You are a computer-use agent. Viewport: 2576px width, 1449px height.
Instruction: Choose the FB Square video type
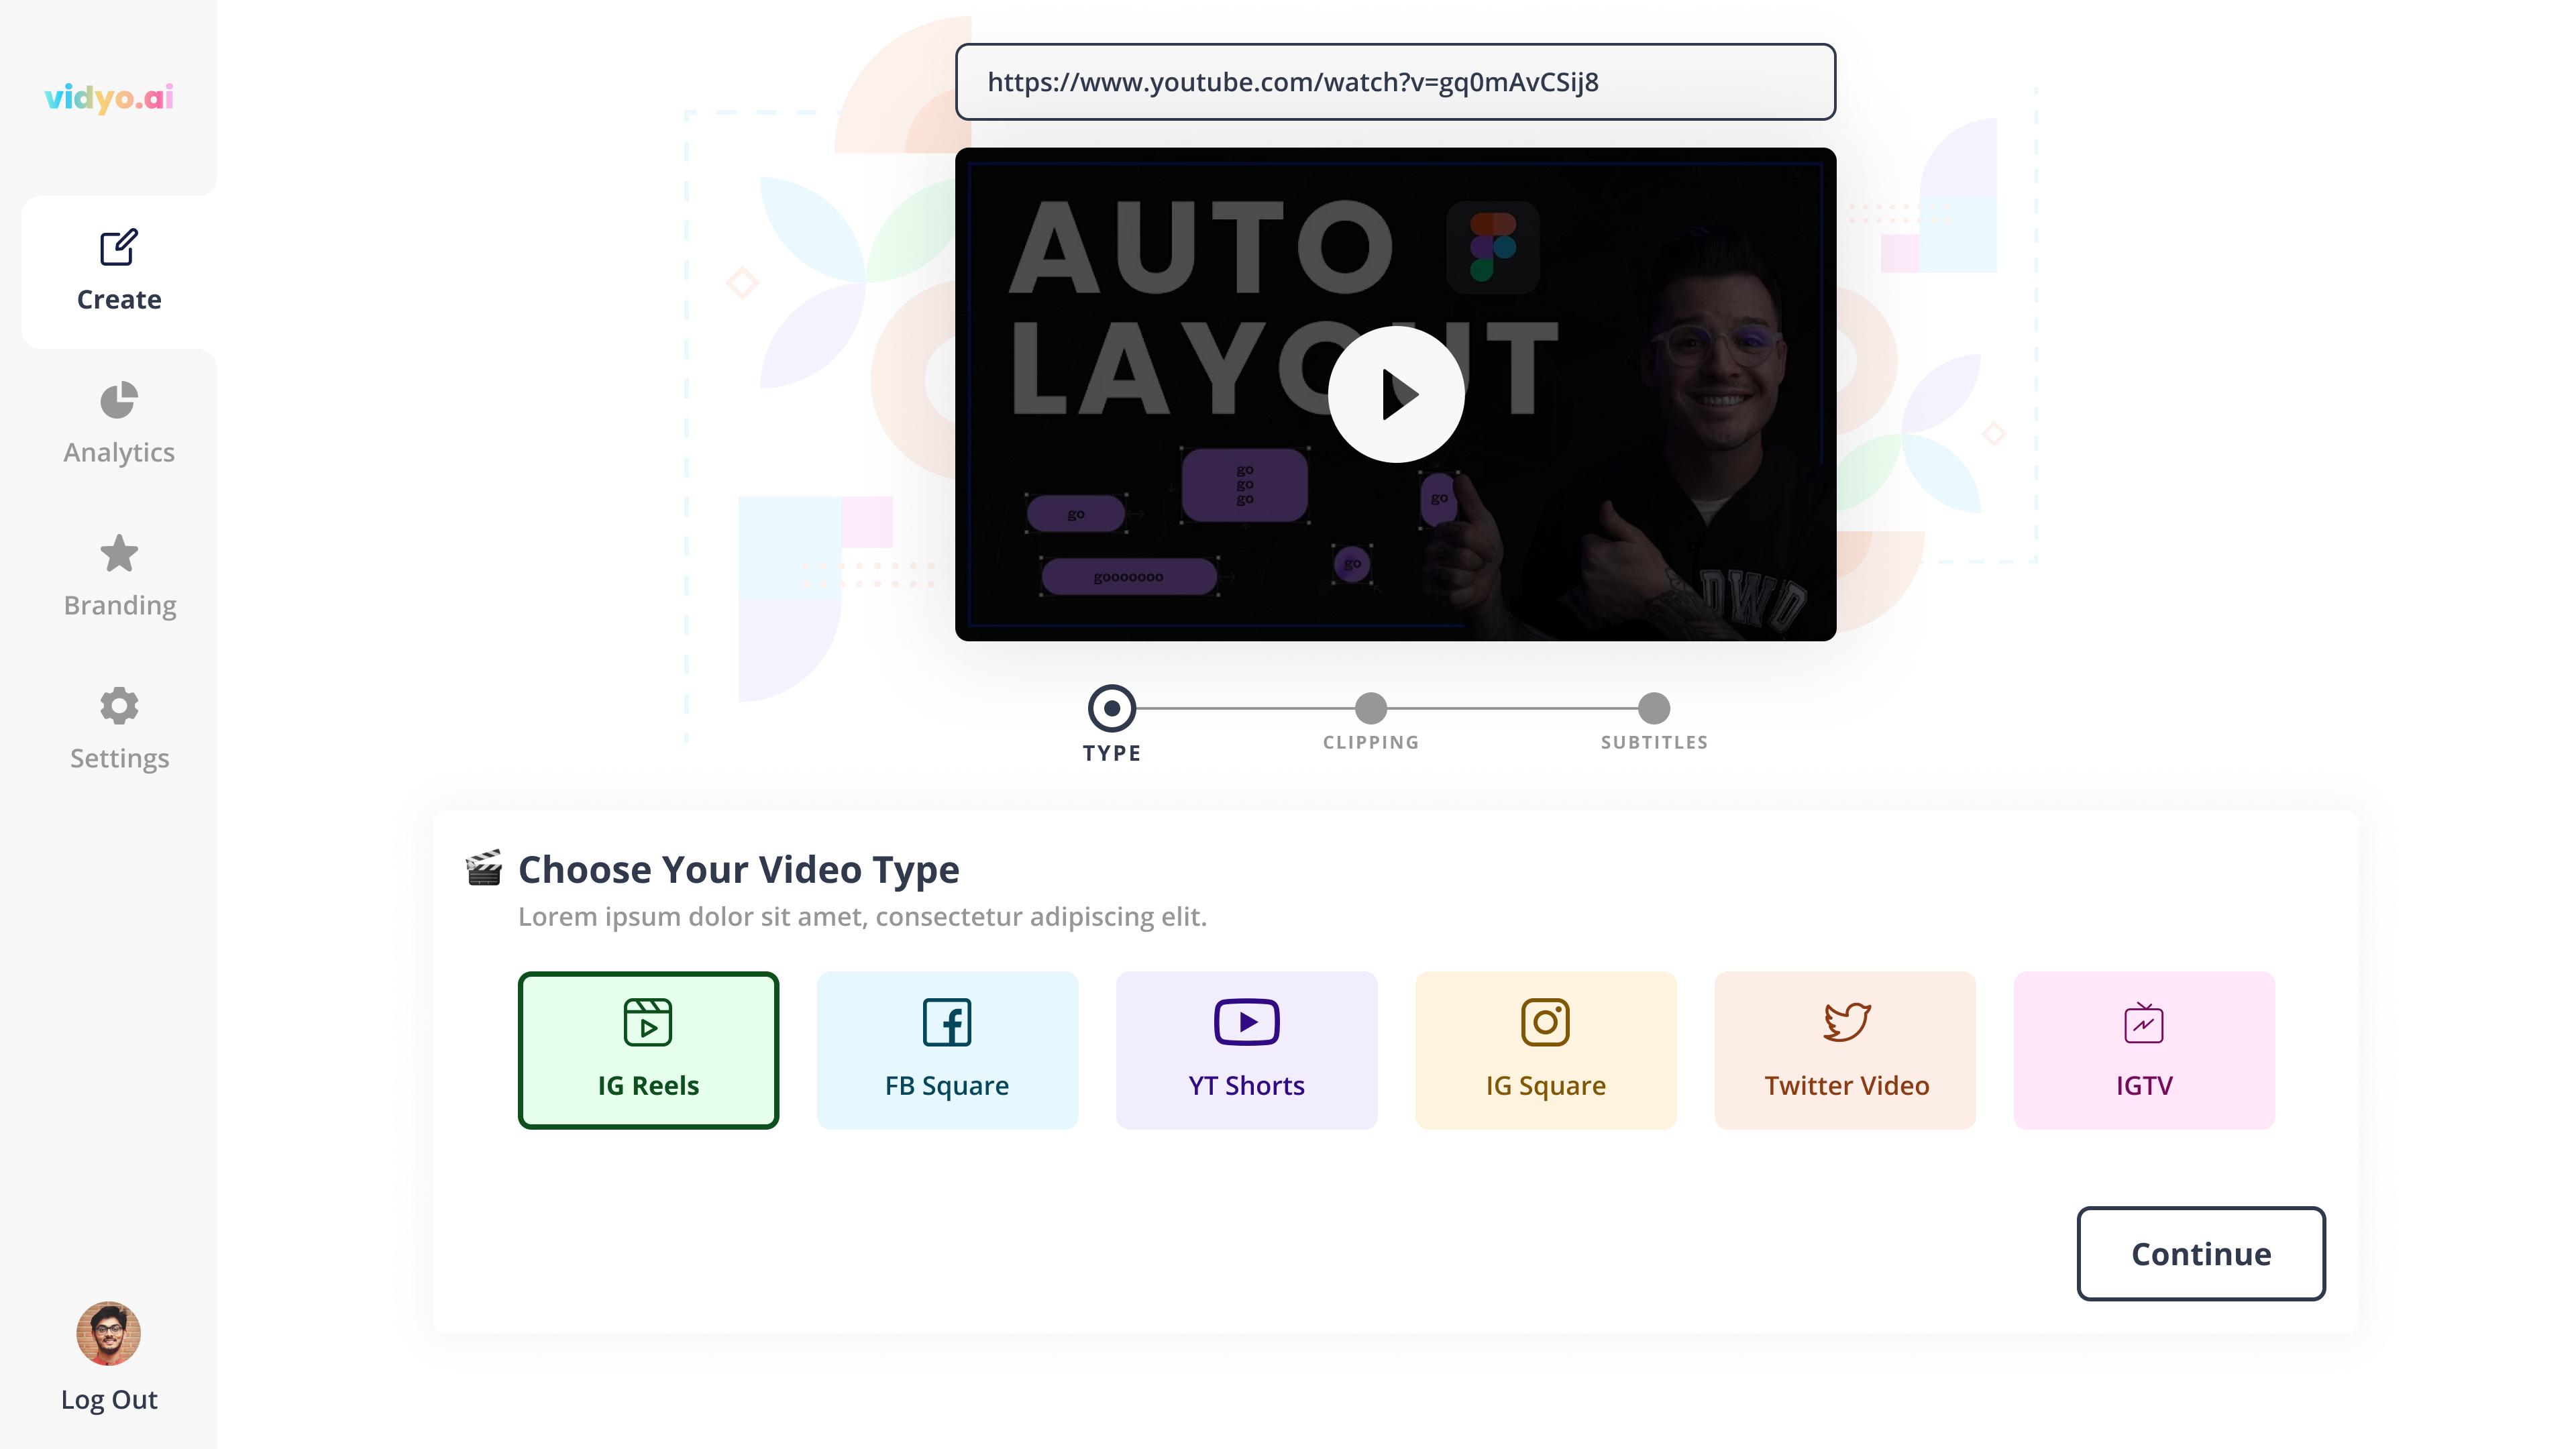click(x=947, y=1050)
